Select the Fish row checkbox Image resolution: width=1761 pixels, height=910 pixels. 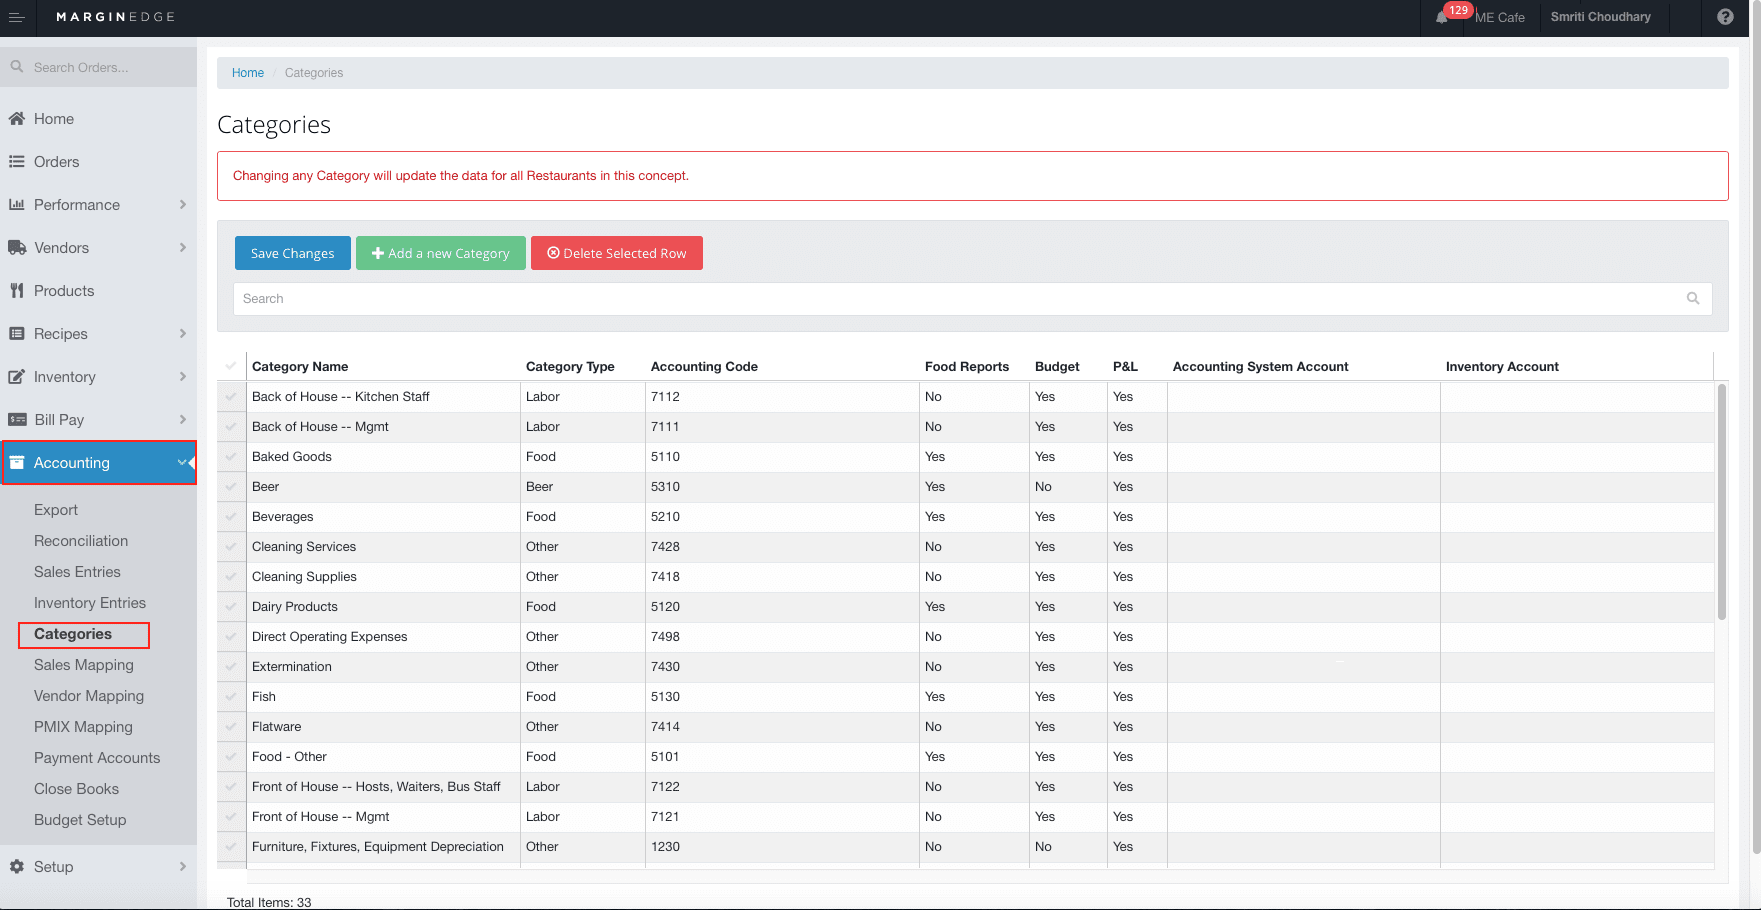pyautogui.click(x=231, y=696)
